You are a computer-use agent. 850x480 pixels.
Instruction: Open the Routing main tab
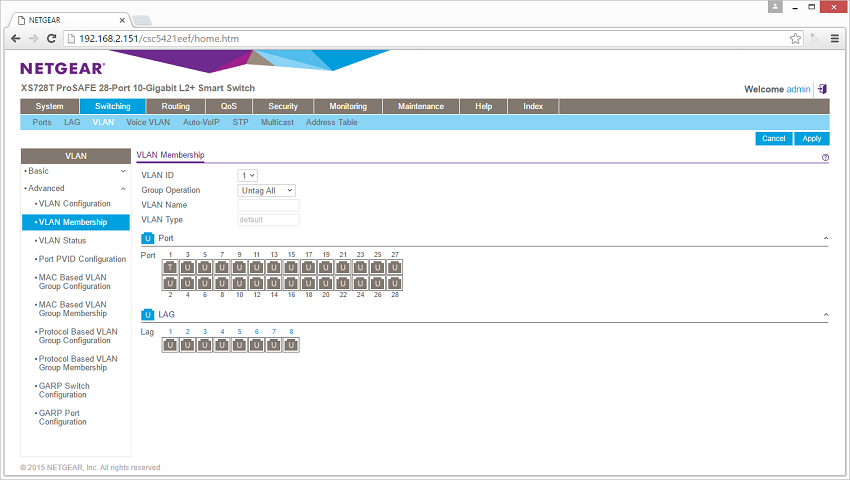(x=176, y=106)
